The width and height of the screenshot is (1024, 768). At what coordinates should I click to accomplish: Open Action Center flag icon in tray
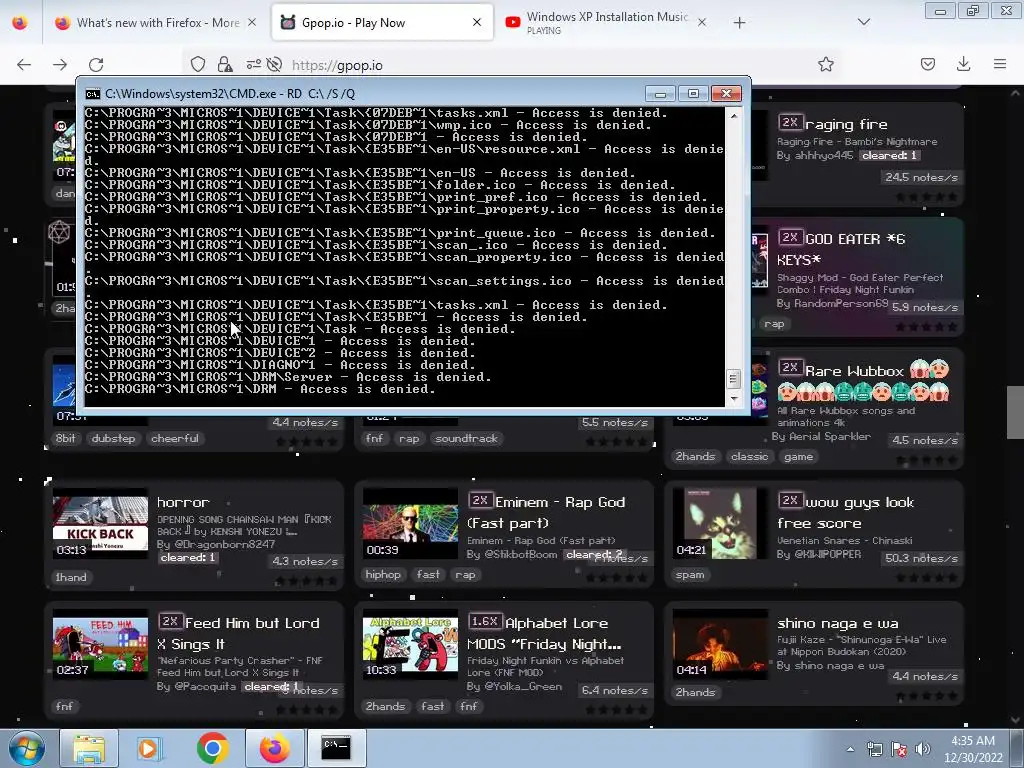[x=899, y=750]
